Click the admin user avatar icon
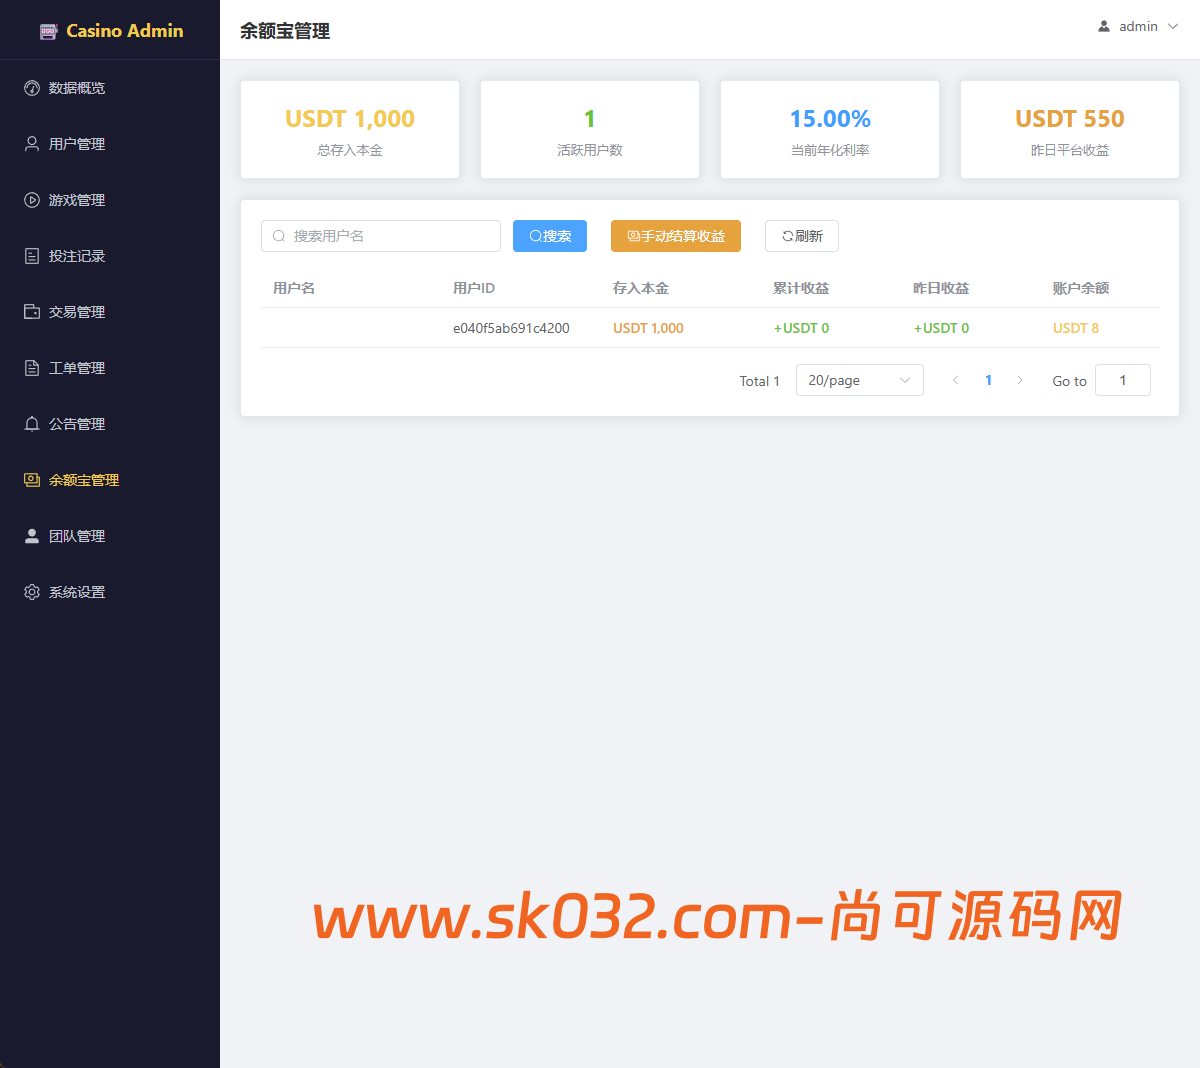The width and height of the screenshot is (1200, 1068). click(1104, 26)
